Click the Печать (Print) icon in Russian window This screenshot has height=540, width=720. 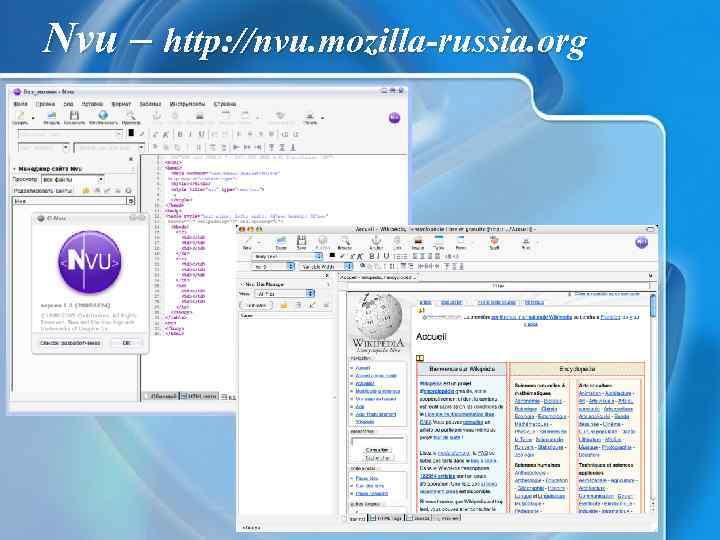coord(310,118)
